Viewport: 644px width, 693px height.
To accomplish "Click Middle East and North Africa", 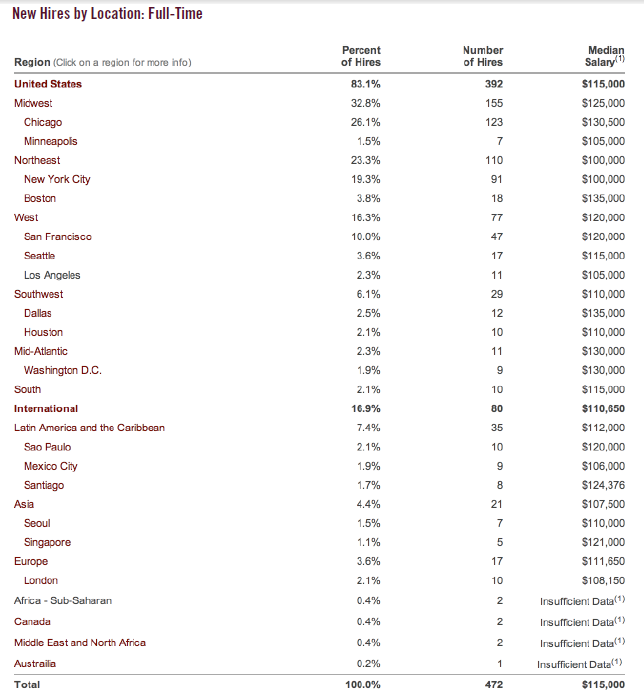I will pos(79,642).
